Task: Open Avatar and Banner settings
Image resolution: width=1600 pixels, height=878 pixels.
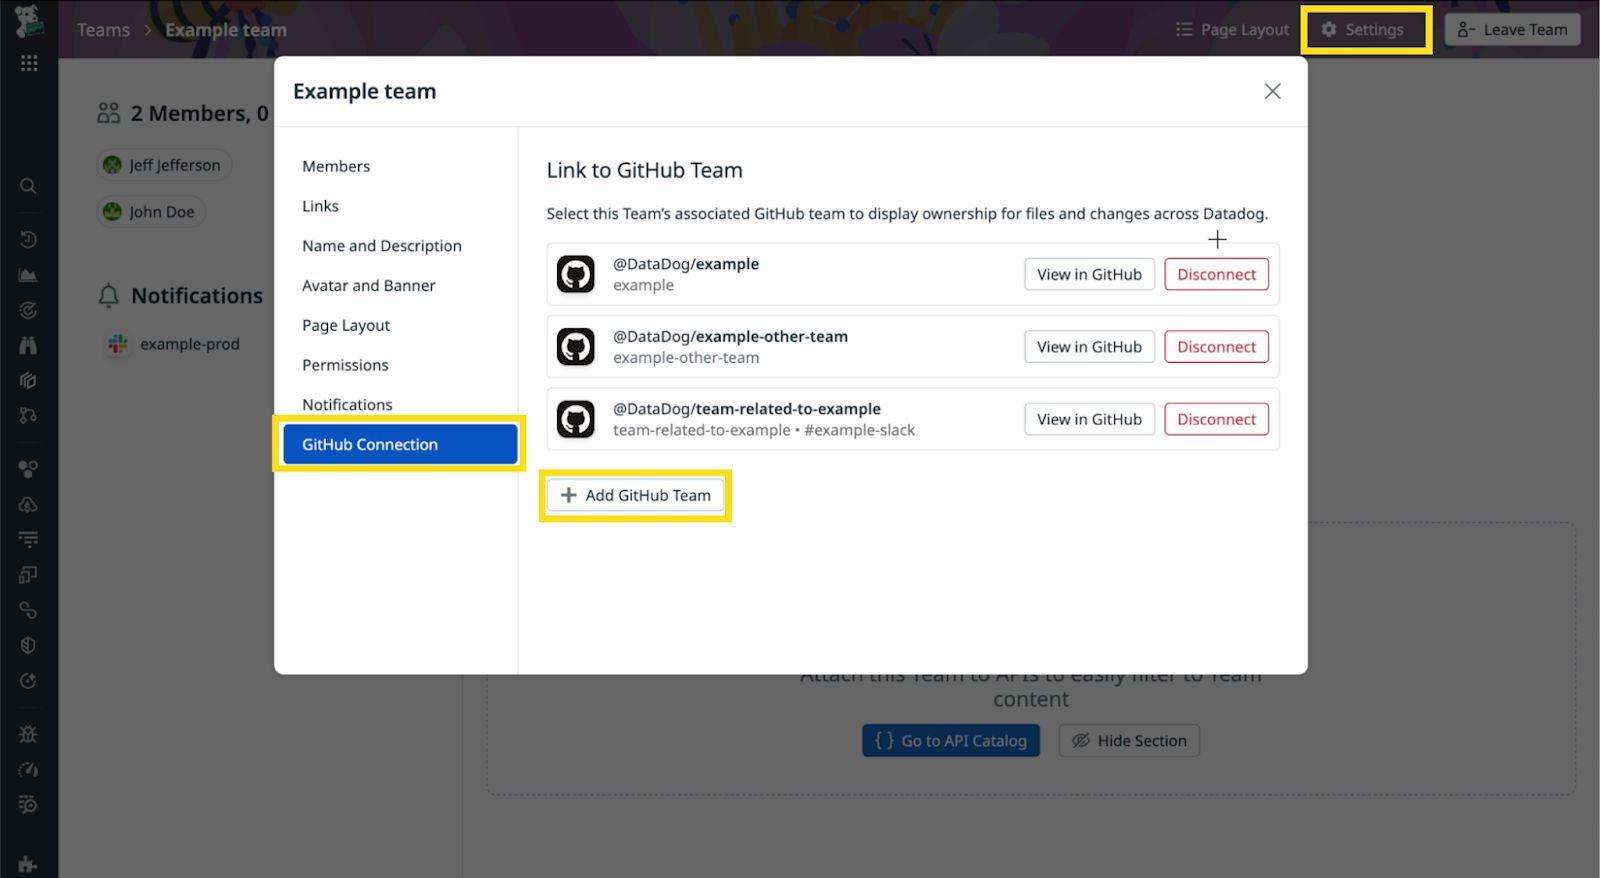Action: [369, 286]
